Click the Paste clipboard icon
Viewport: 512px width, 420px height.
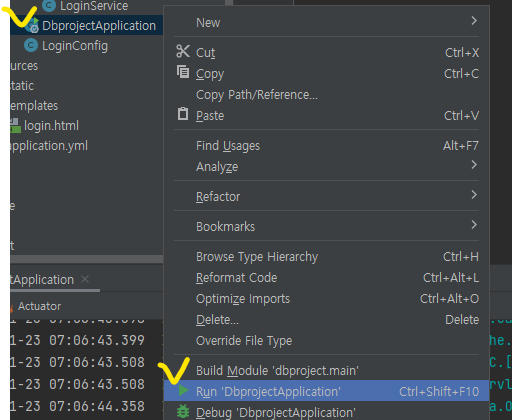pyautogui.click(x=183, y=114)
